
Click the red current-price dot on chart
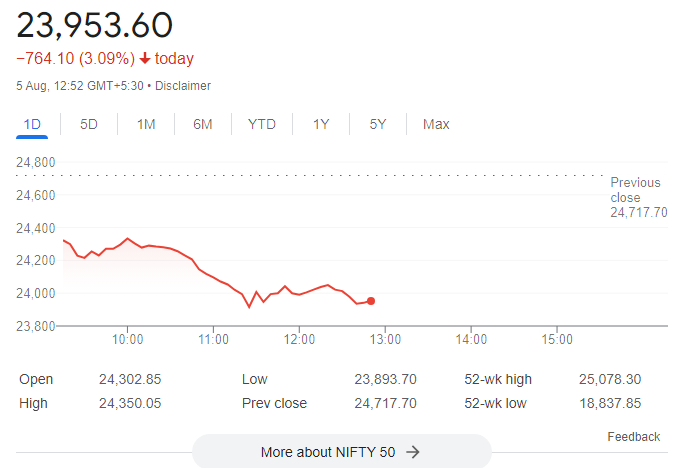click(371, 301)
